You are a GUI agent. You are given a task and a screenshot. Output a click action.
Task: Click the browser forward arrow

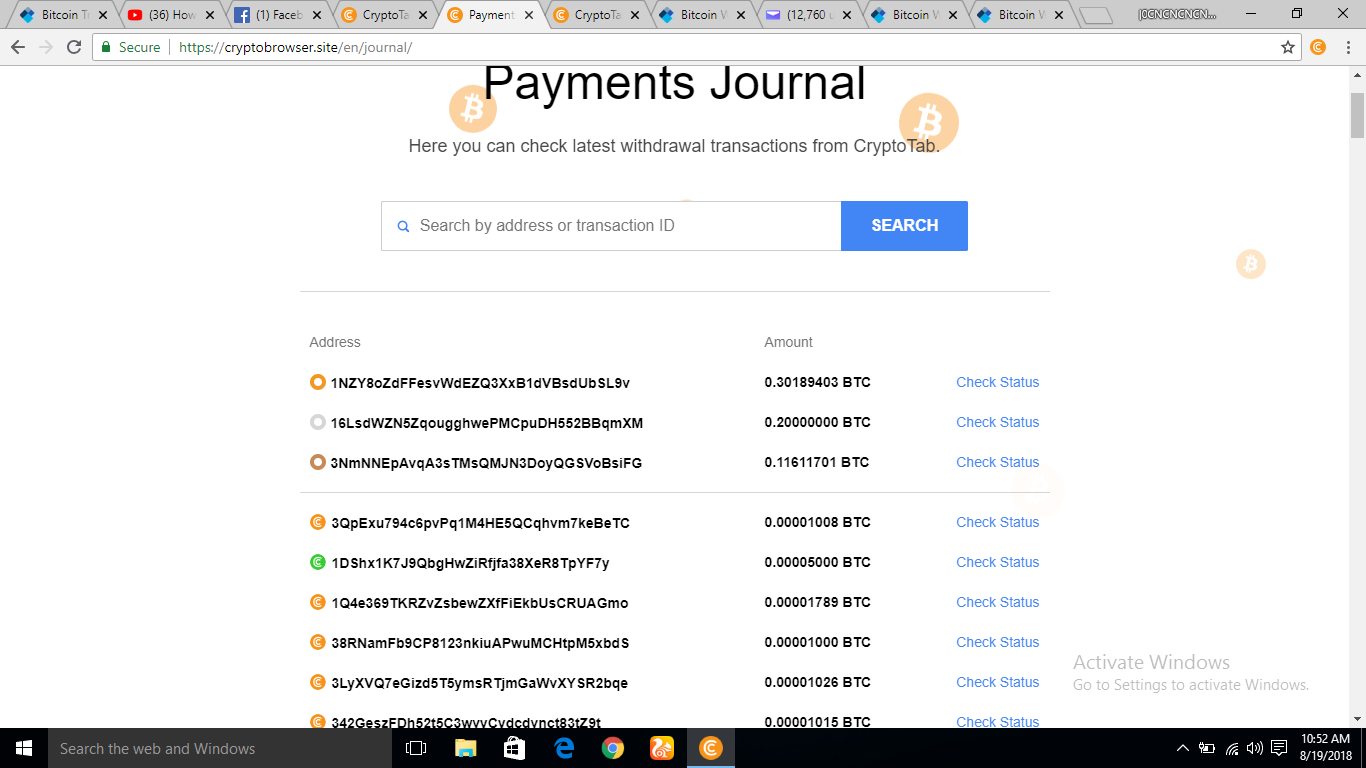point(46,47)
